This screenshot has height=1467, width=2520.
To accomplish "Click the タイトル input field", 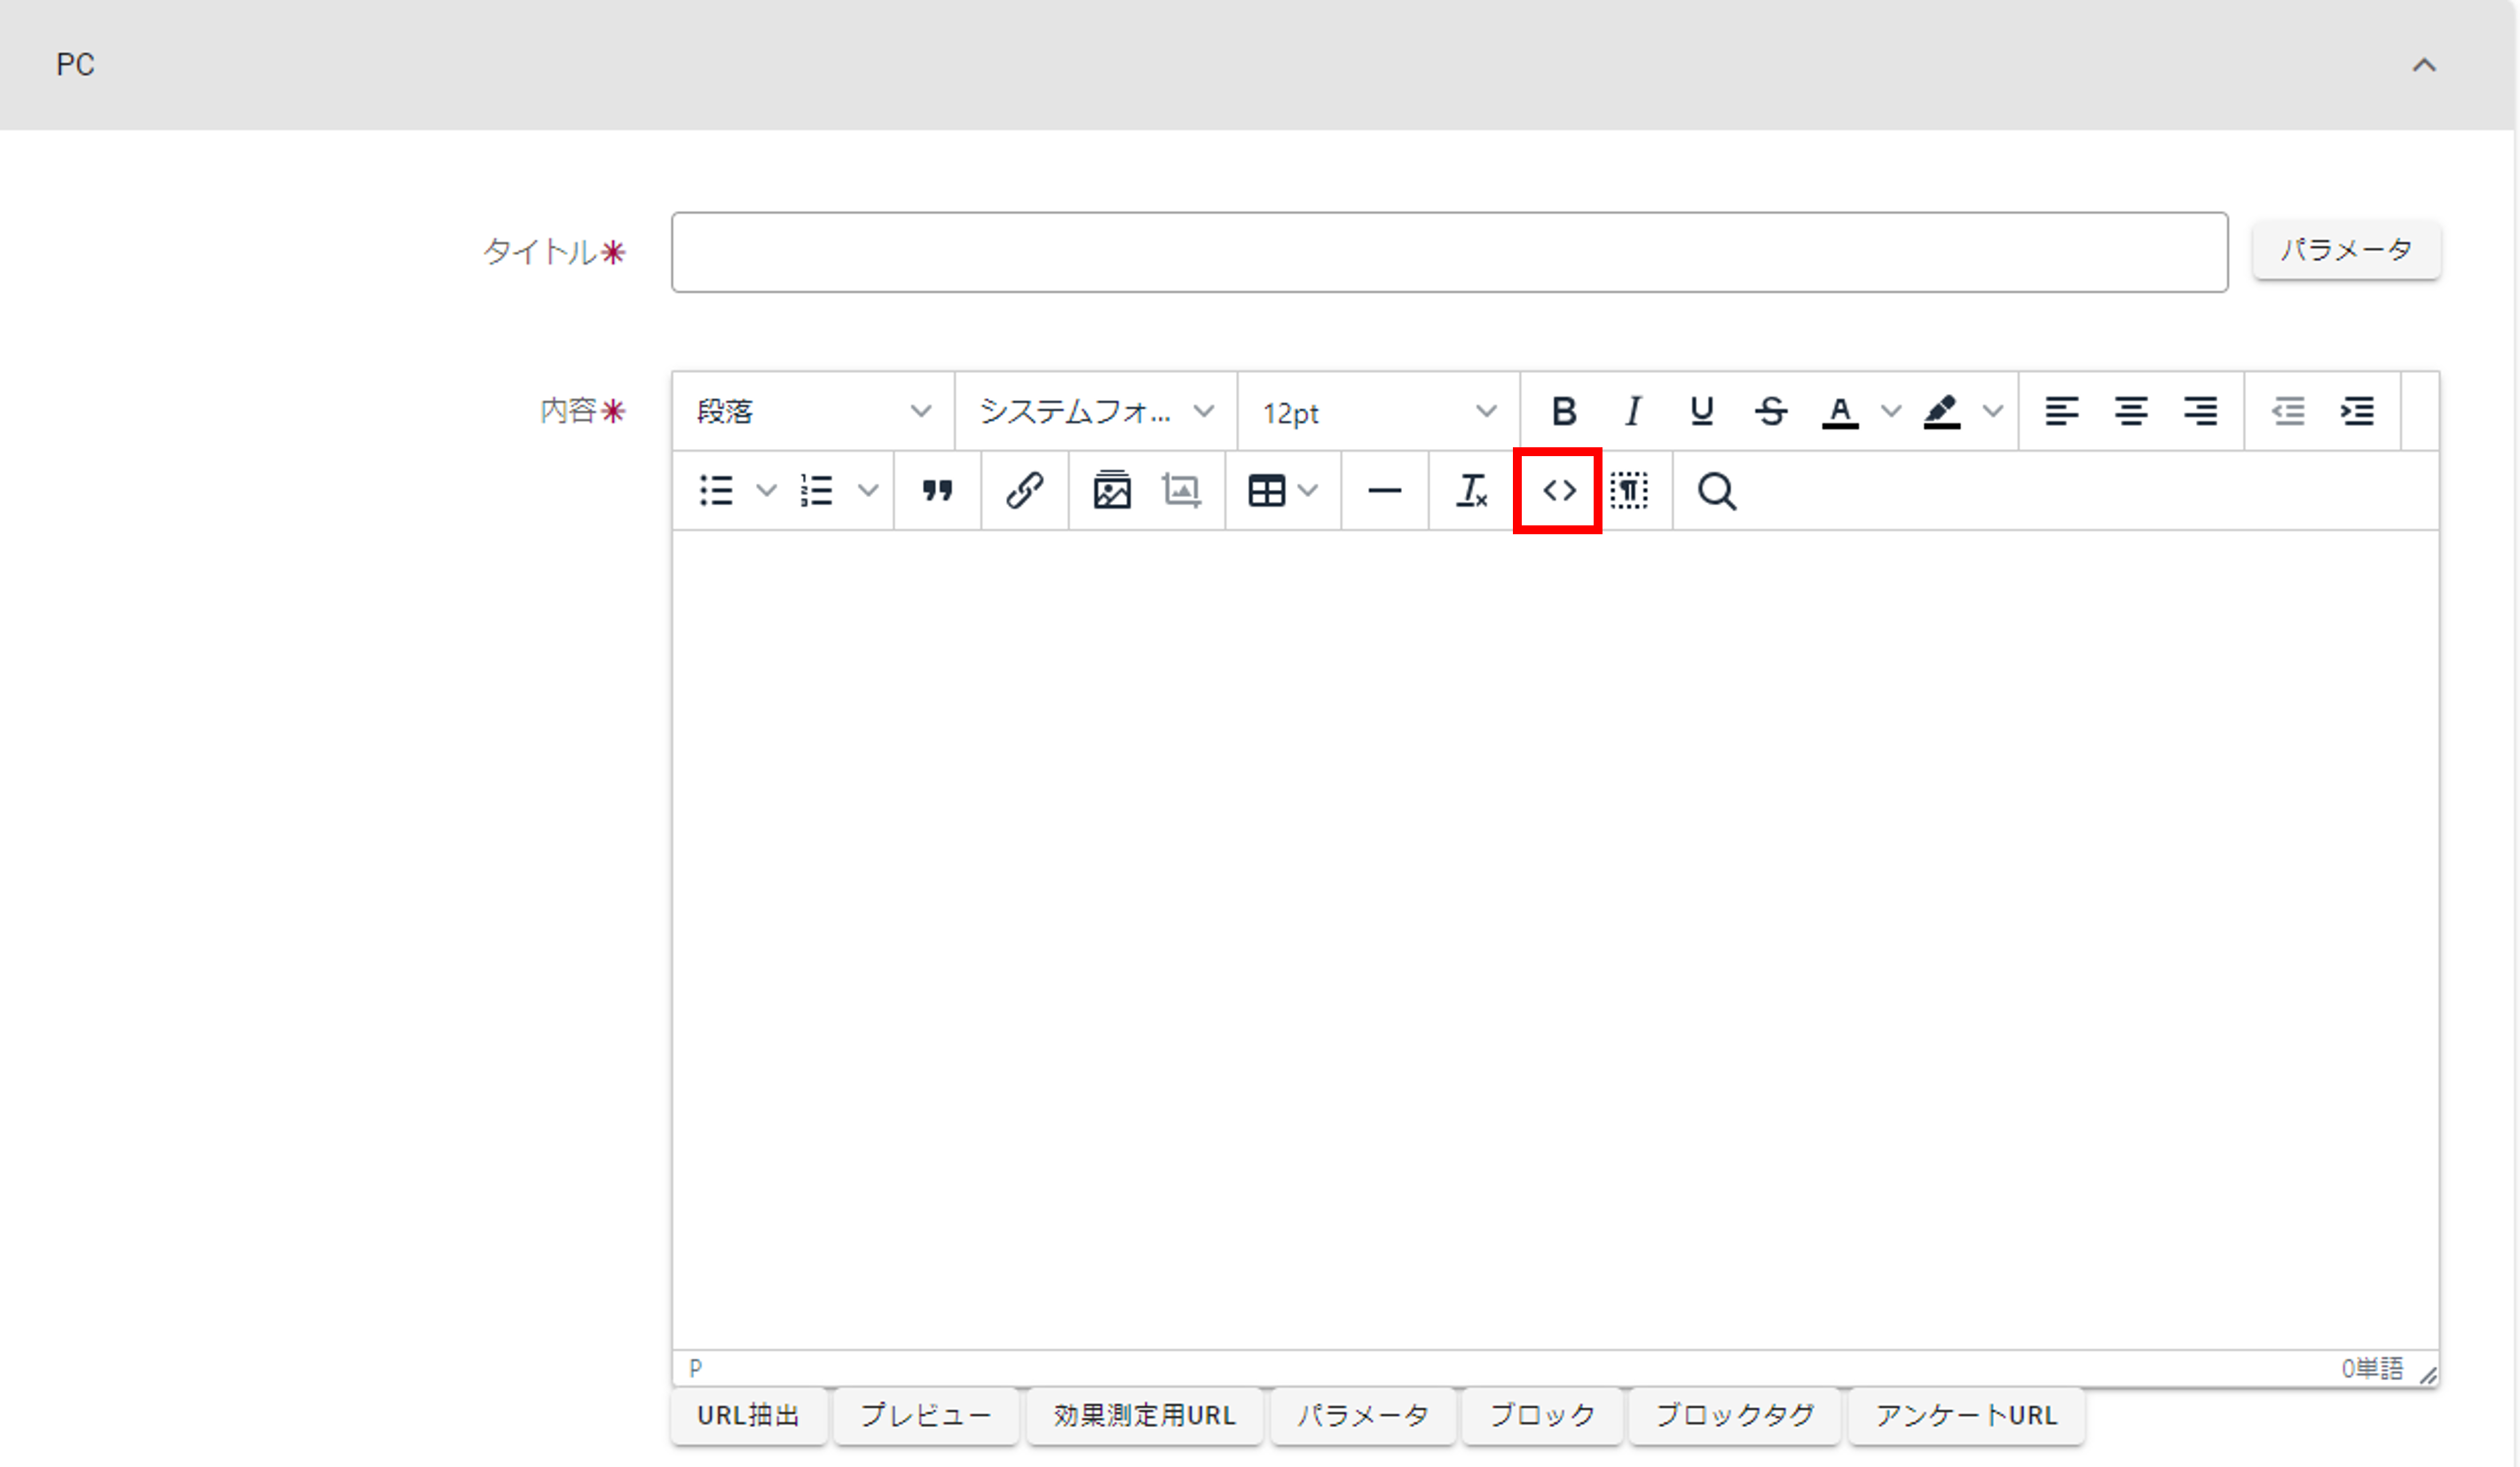I will click(1448, 252).
